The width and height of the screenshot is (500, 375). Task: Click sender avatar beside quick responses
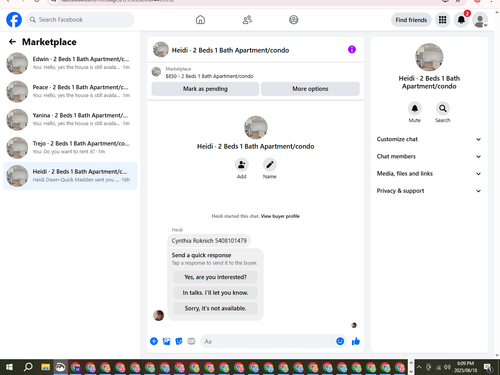(x=158, y=315)
